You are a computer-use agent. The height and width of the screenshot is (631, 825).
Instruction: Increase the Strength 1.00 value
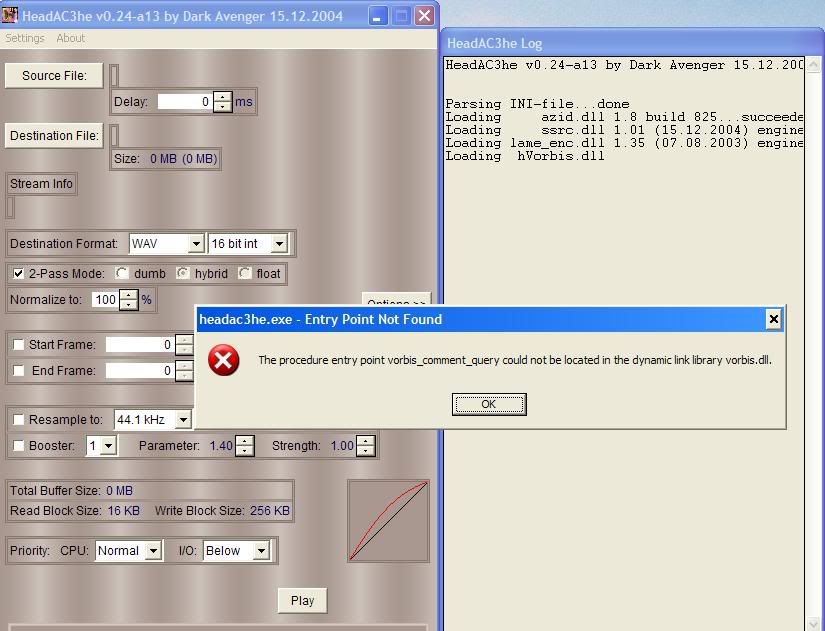click(365, 441)
